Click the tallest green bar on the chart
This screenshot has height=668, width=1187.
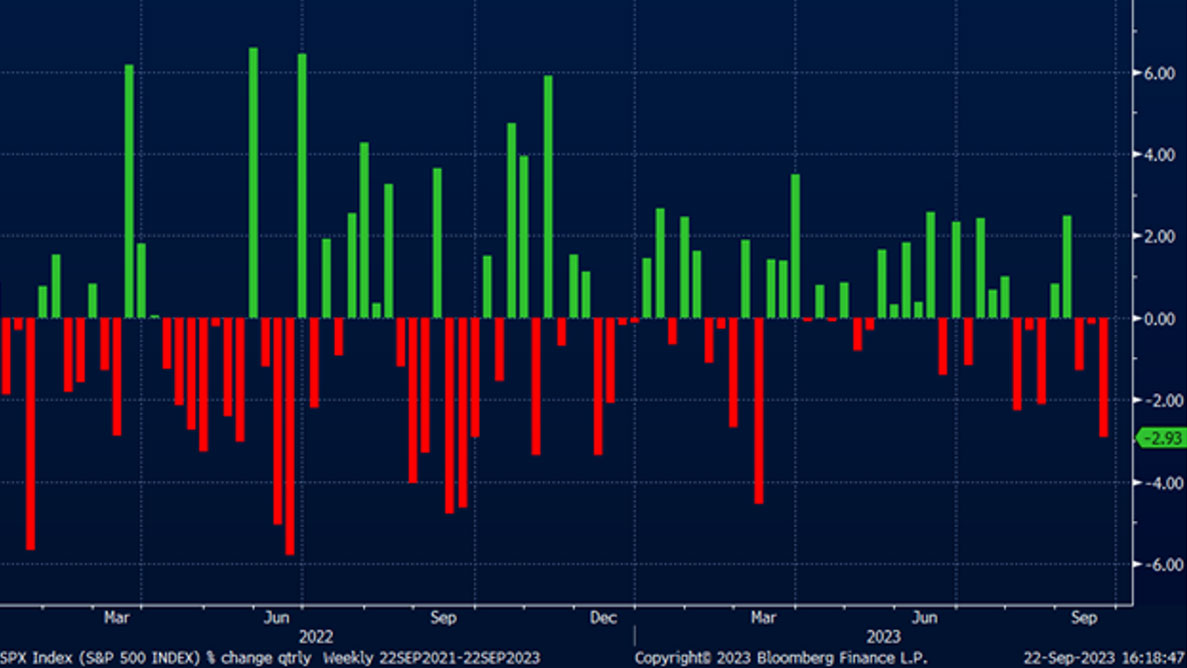pos(253,182)
